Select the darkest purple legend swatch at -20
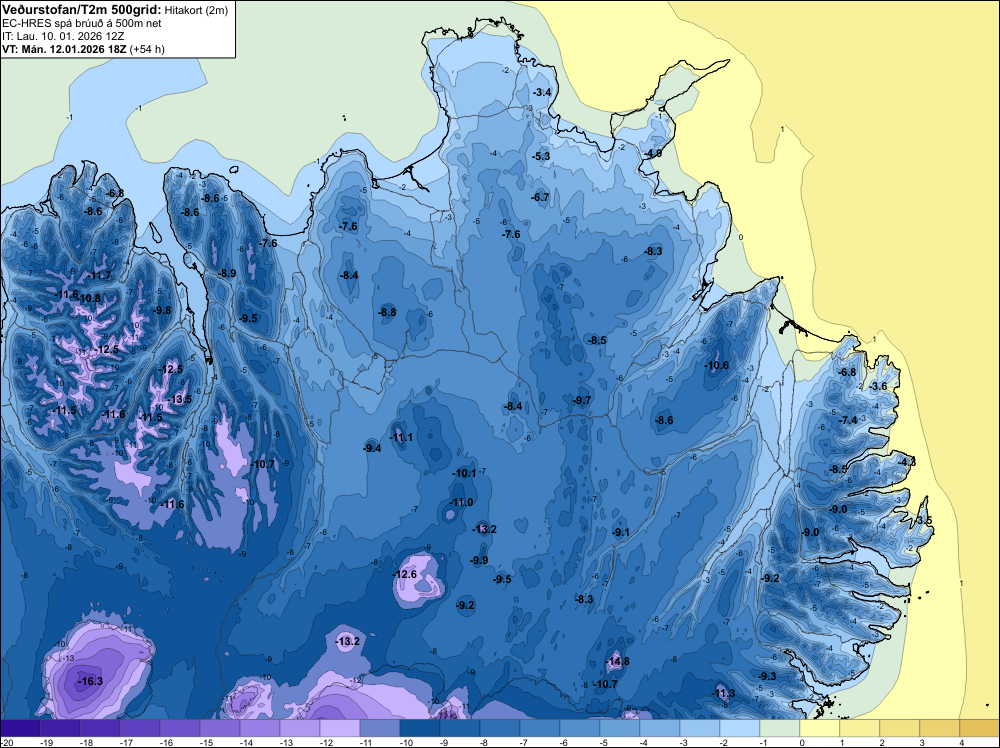 (20, 728)
